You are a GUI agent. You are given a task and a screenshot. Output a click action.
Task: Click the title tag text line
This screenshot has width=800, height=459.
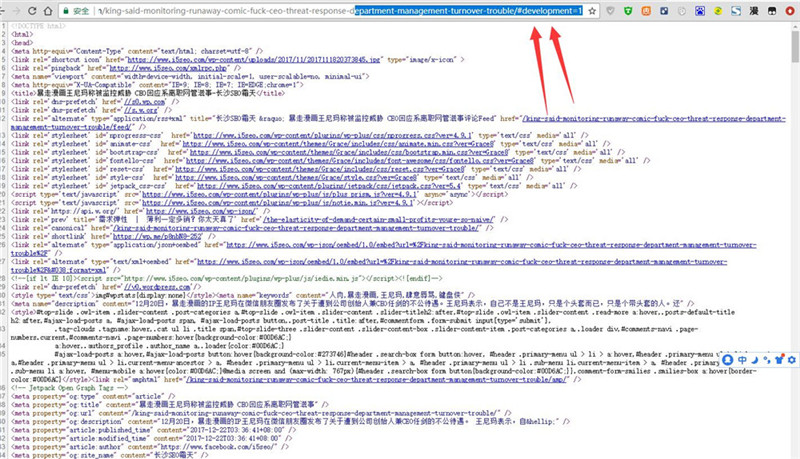[x=148, y=93]
